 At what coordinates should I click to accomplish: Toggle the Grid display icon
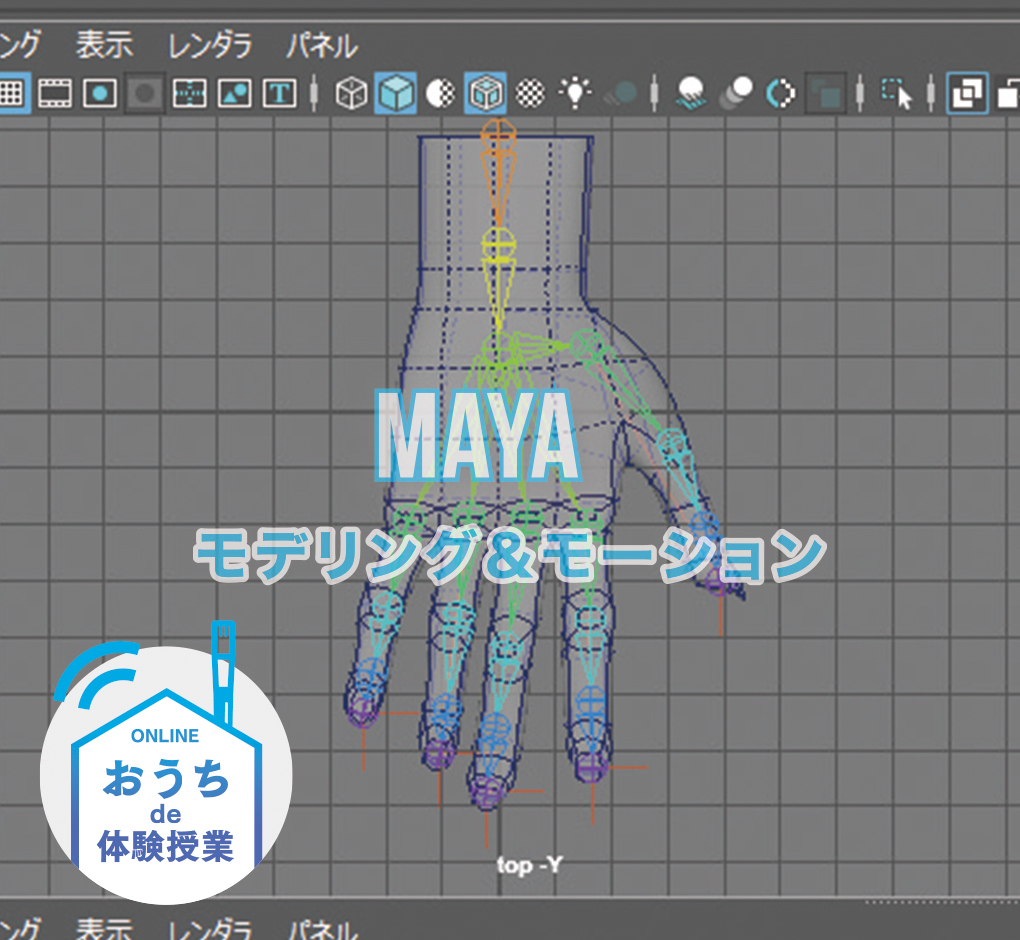pos(12,93)
